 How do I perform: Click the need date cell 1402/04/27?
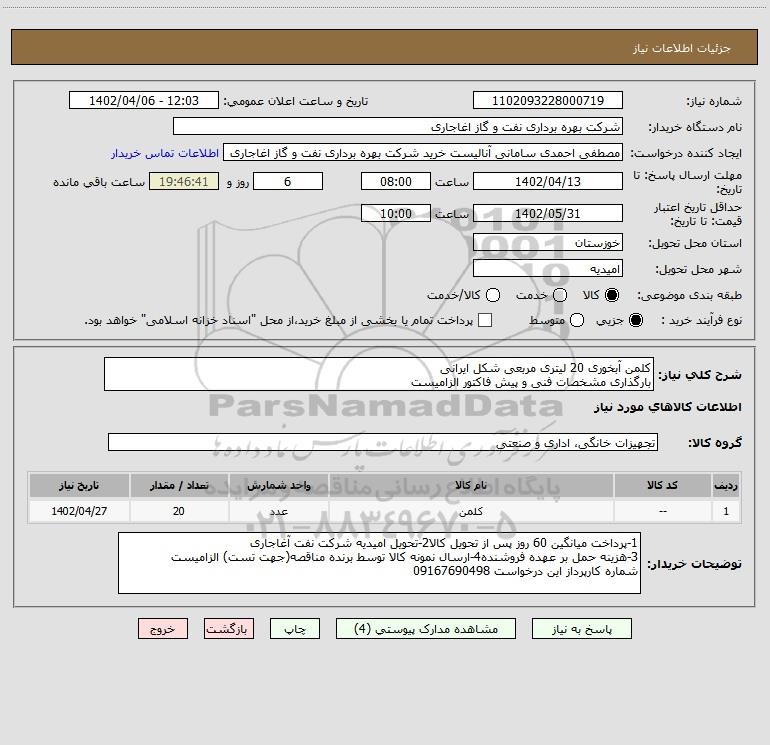coord(79,511)
